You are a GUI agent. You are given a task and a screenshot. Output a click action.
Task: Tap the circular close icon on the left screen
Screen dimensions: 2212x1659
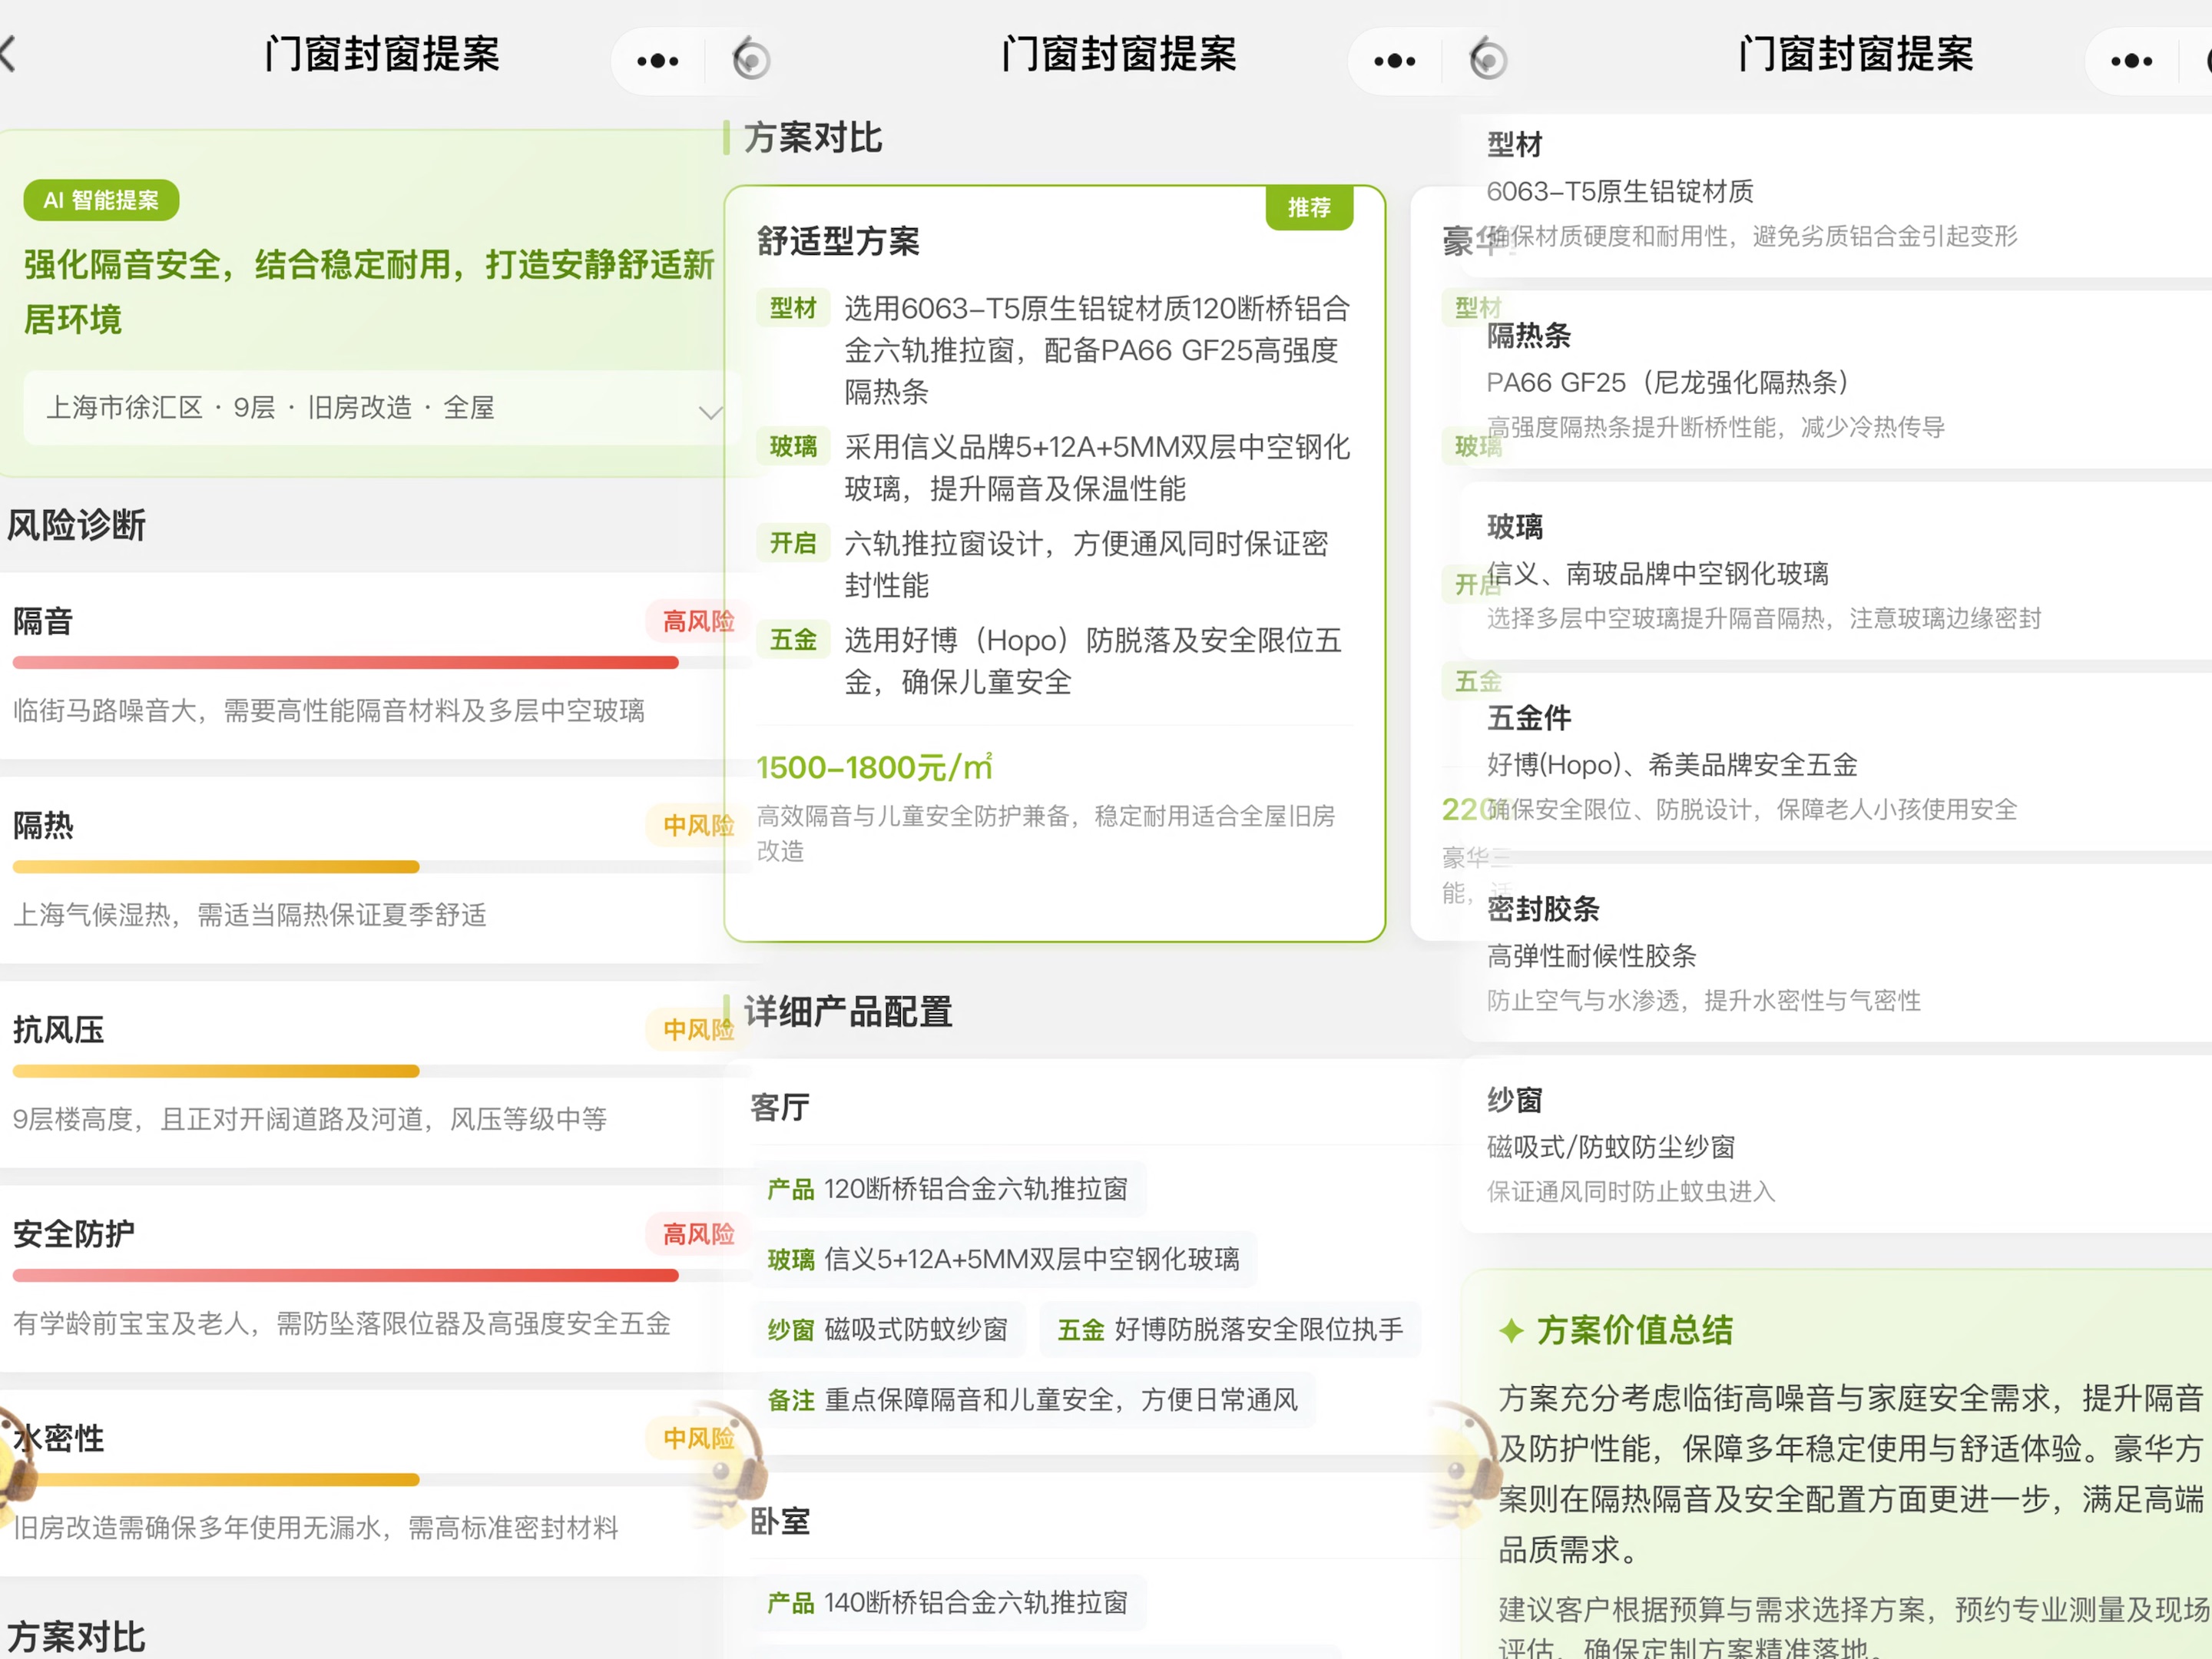pyautogui.click(x=751, y=59)
